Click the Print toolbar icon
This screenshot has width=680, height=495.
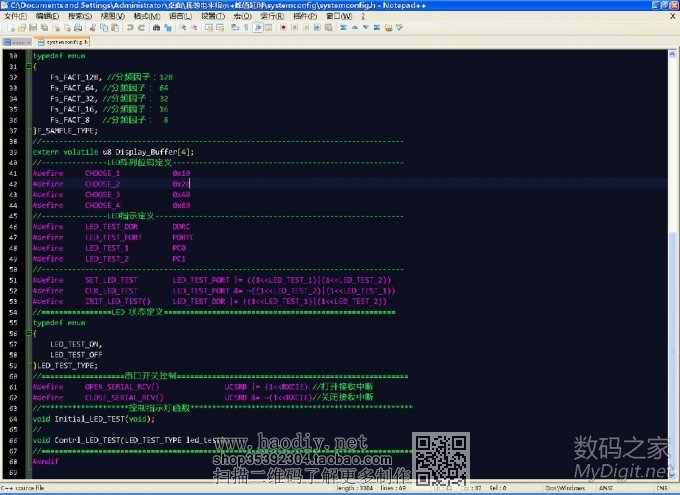click(76, 29)
